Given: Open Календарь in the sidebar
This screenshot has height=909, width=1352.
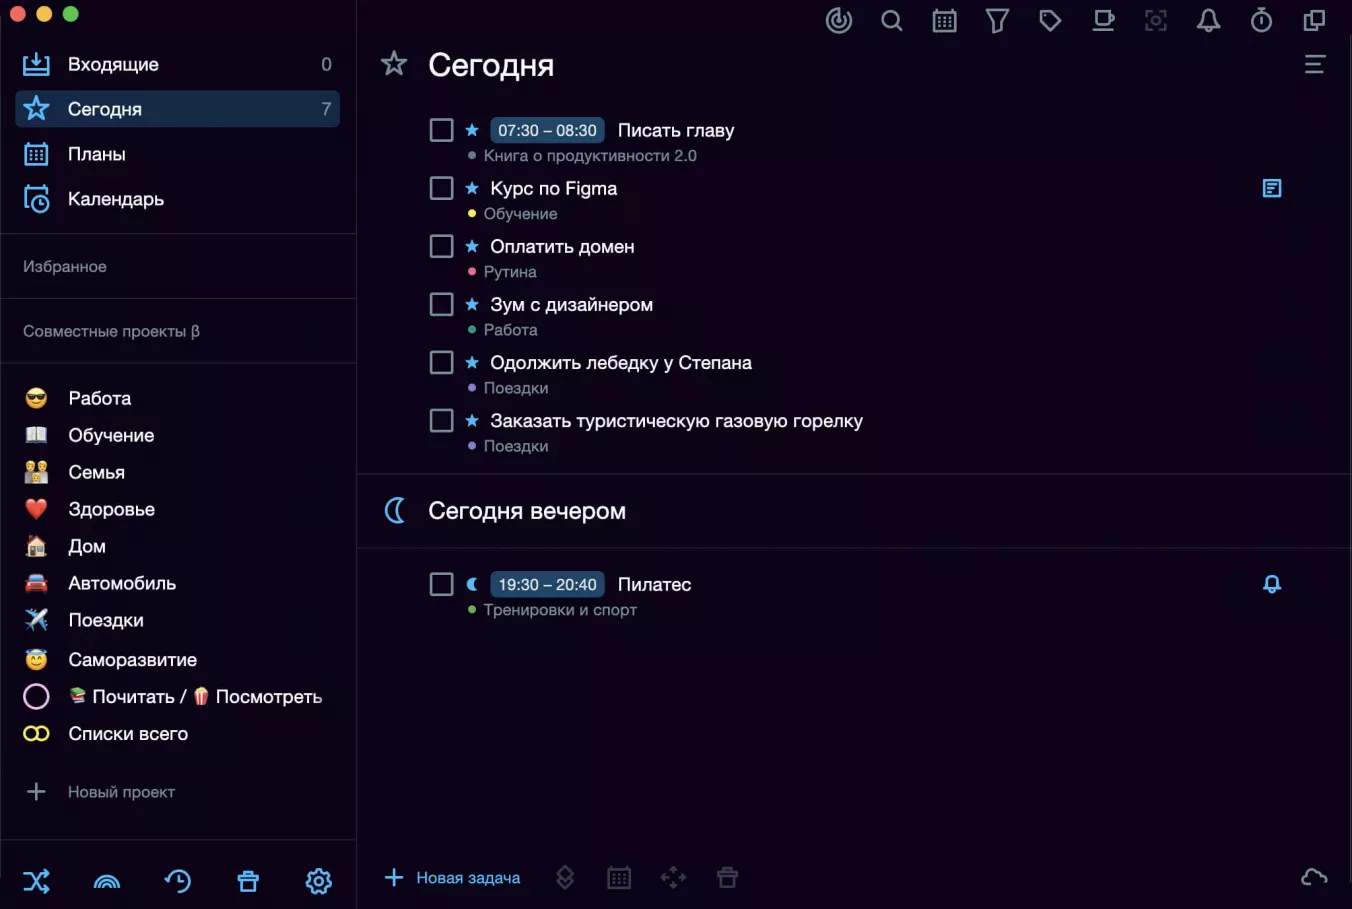Looking at the screenshot, I should click(178, 199).
